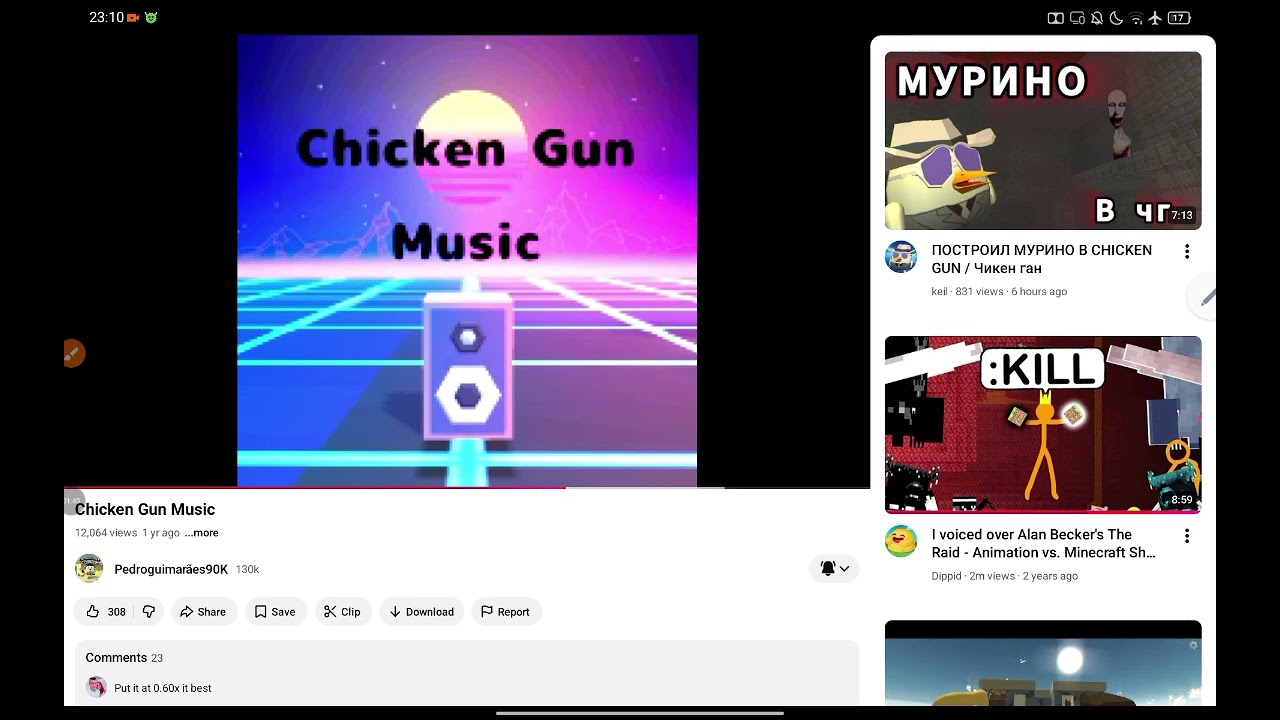1280x720 pixels.
Task: Tap Wi-Fi icon in status bar
Action: coord(1136,18)
